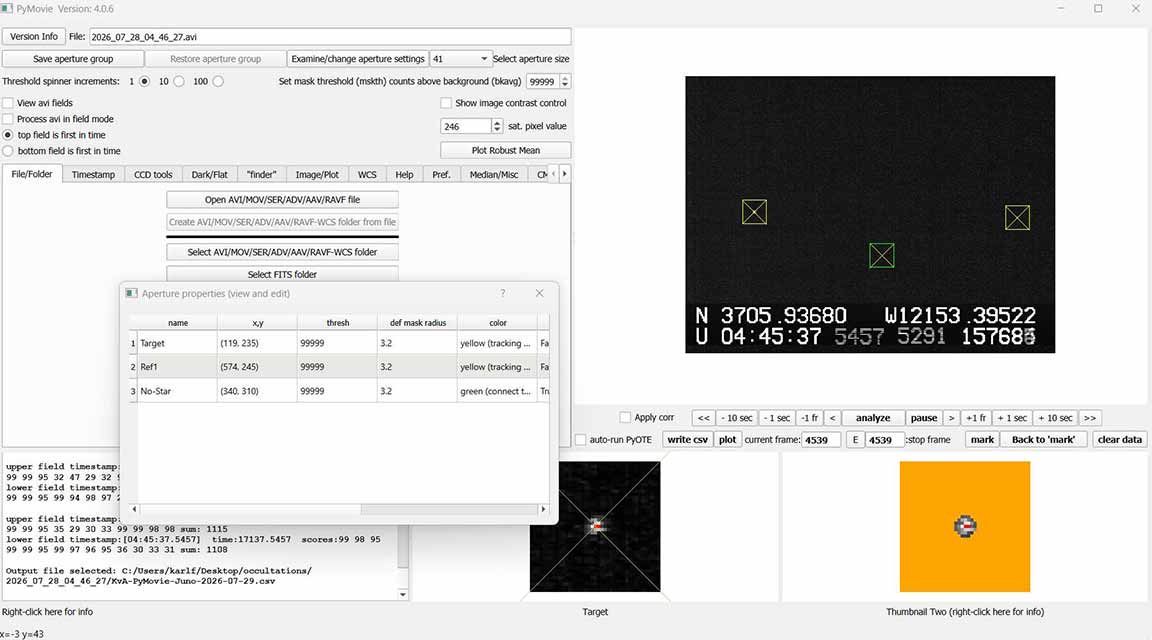1152x640 pixels.
Task: Click the orange Thumbnail Two image
Action: pos(965,526)
